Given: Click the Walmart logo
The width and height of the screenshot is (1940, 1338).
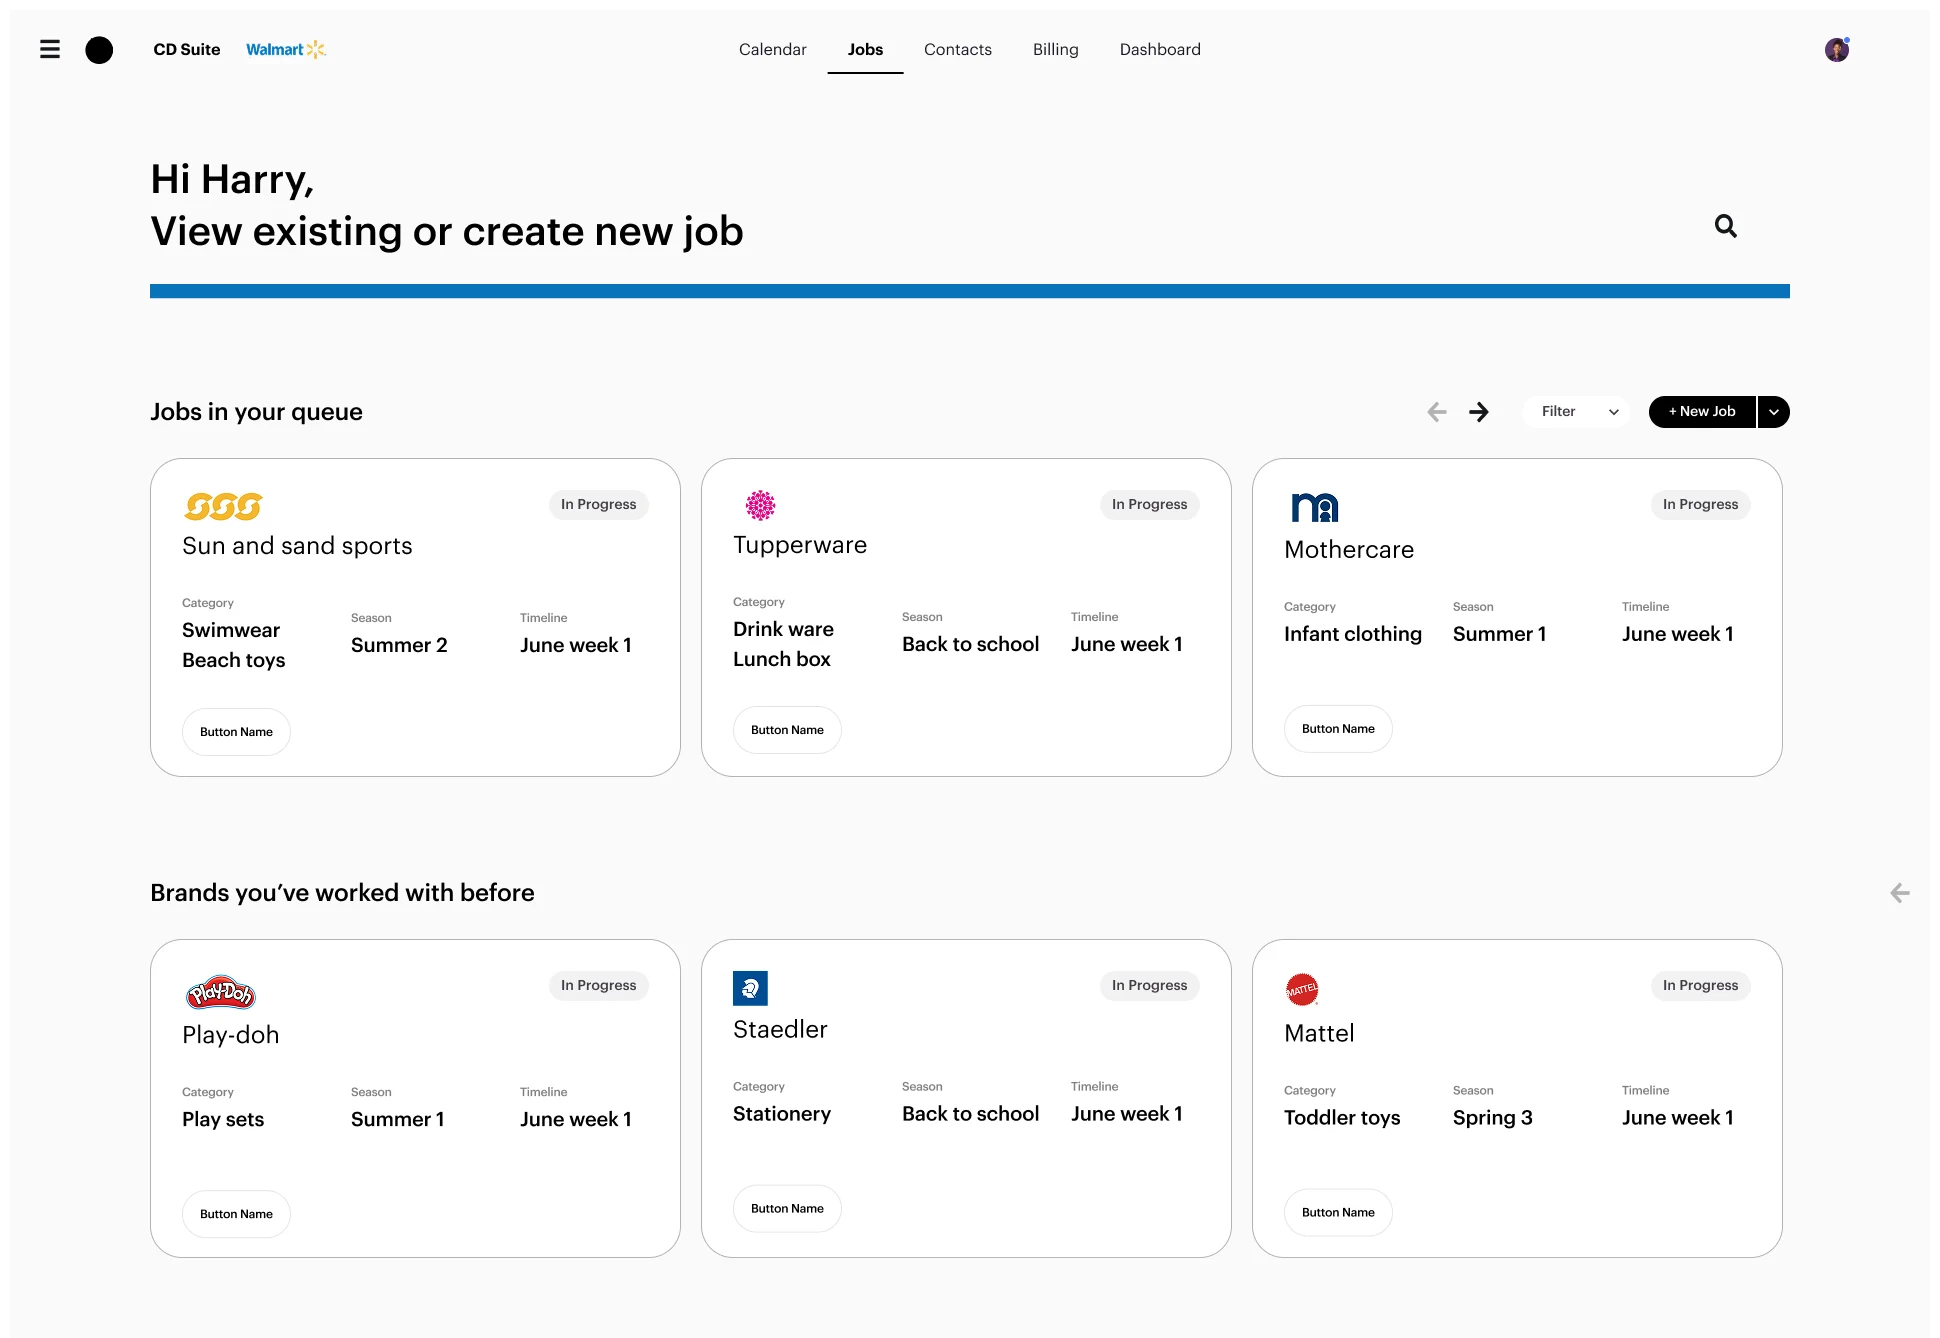Looking at the screenshot, I should pyautogui.click(x=286, y=49).
